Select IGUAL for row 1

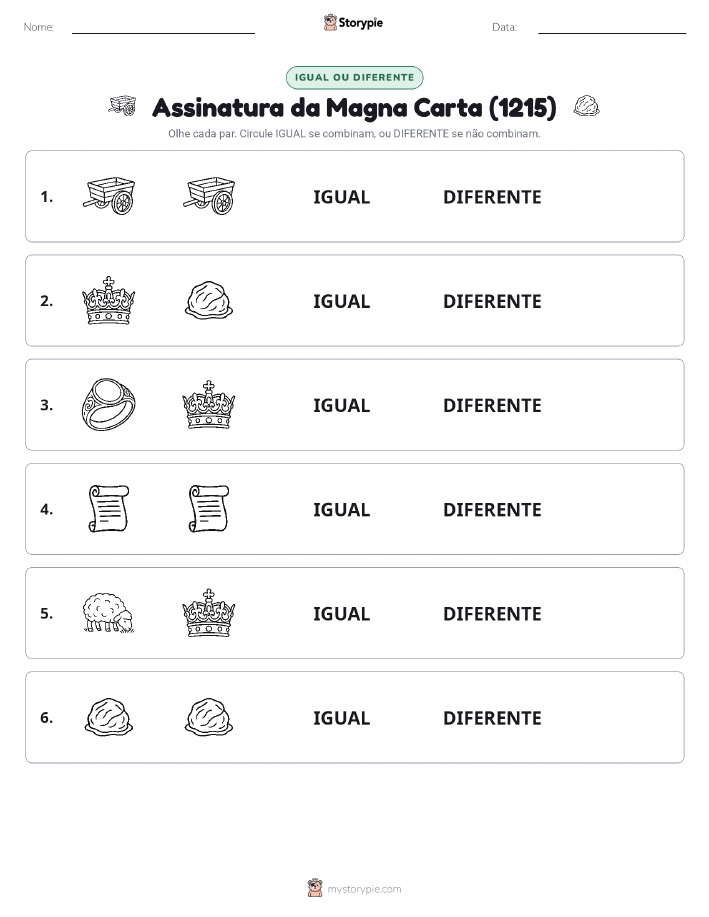pos(342,197)
